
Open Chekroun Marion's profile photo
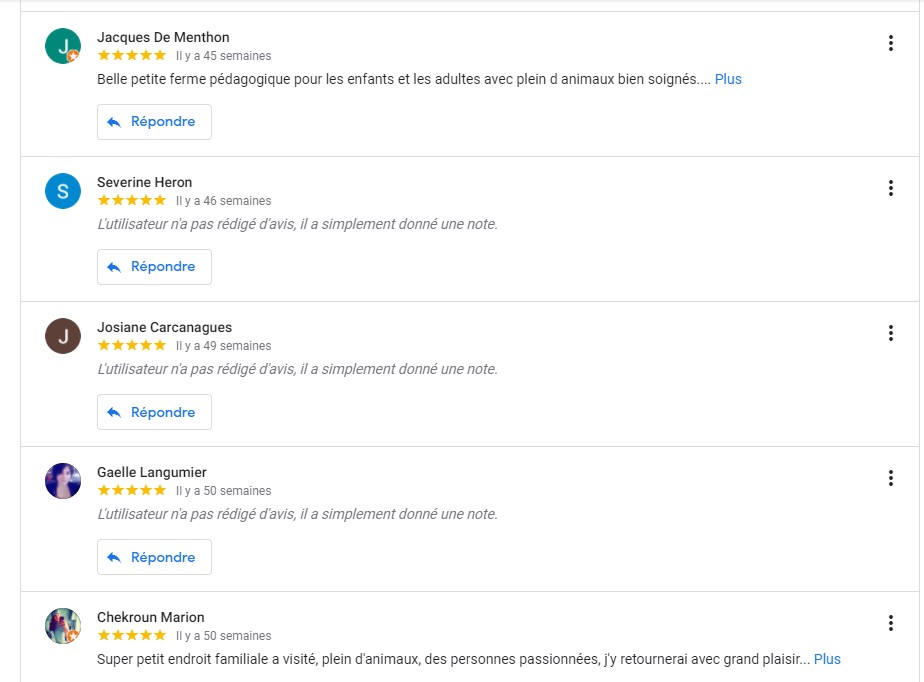pyautogui.click(x=62, y=626)
